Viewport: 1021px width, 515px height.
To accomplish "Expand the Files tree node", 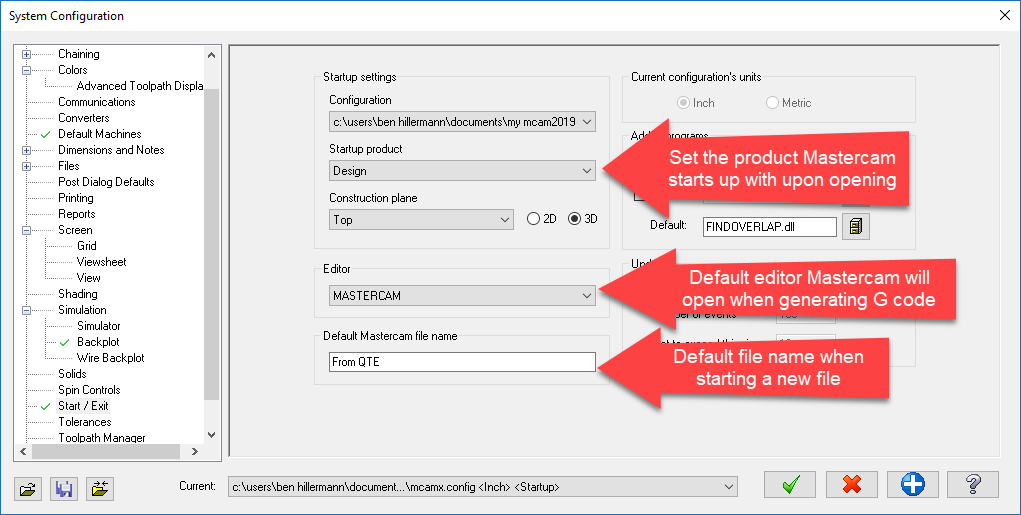I will (x=27, y=166).
